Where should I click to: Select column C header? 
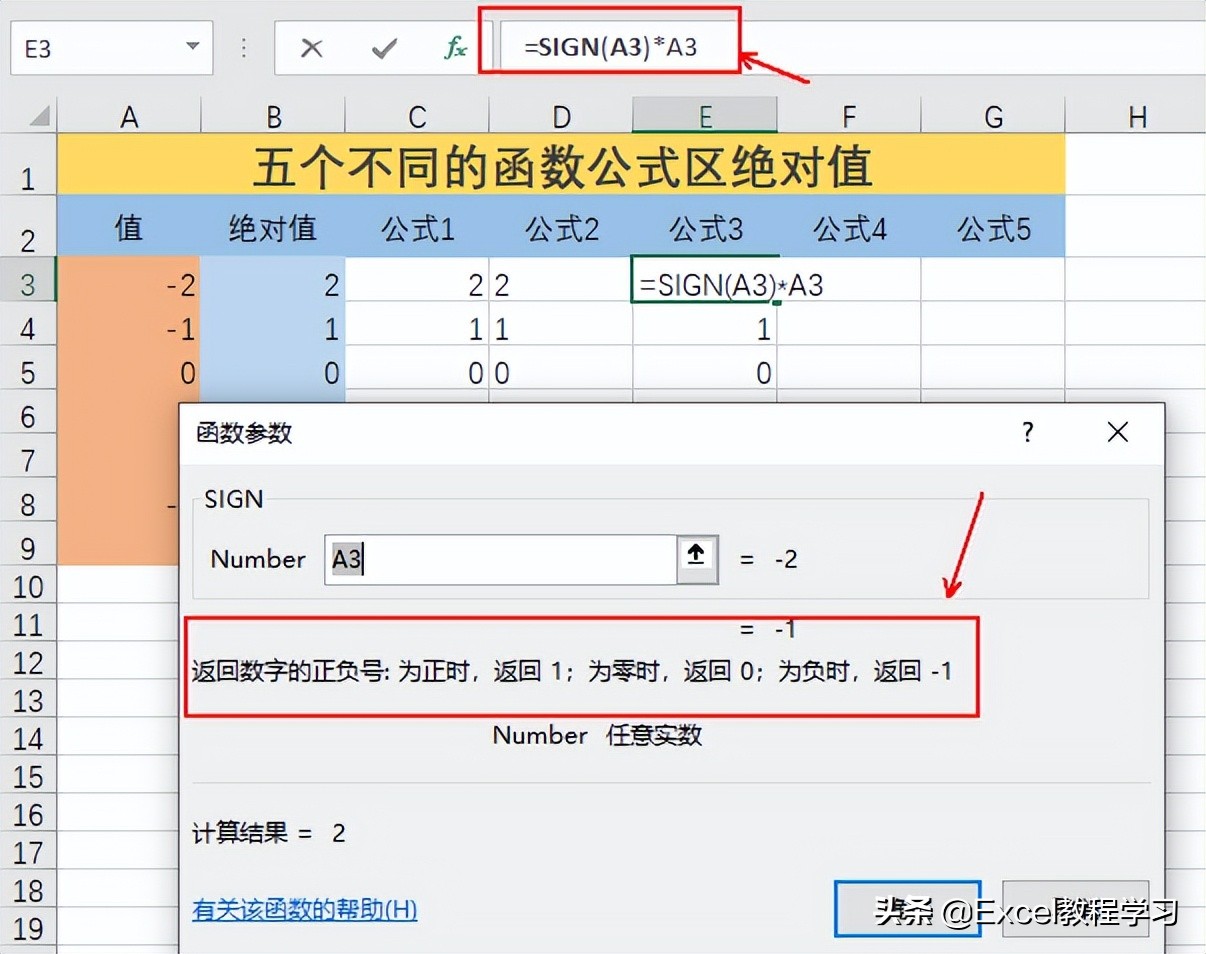point(417,117)
